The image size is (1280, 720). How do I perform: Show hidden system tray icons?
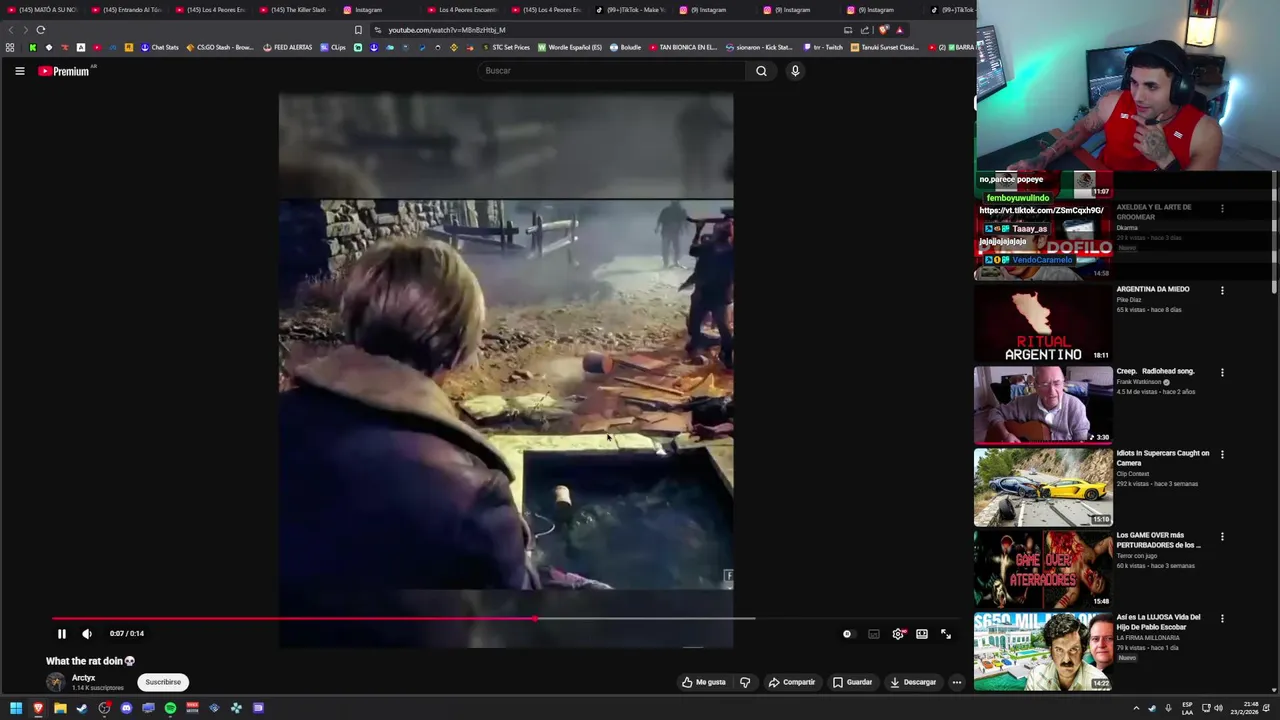point(1136,708)
